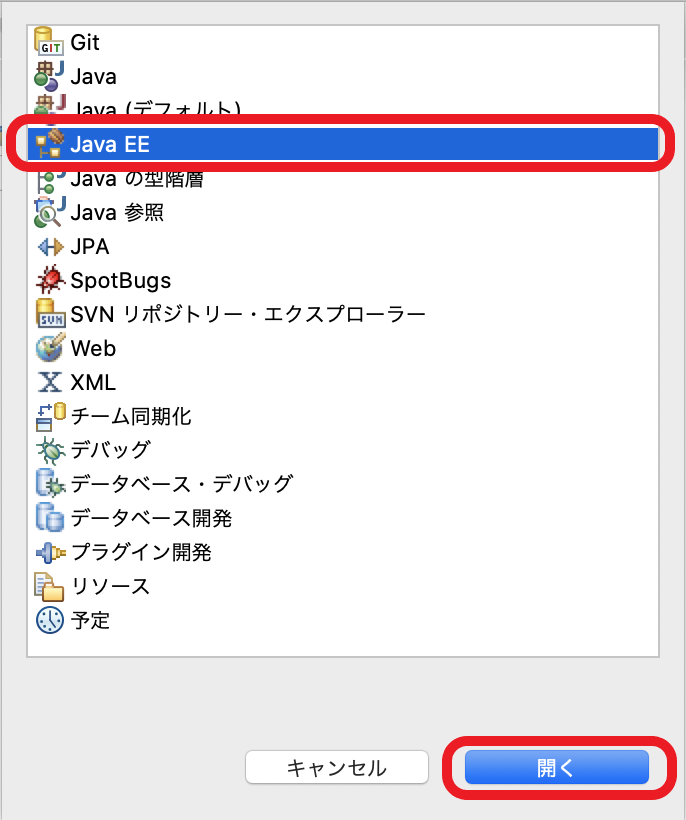Click the デバッグ green bug icon
Screen dimensions: 686x820
[50, 450]
